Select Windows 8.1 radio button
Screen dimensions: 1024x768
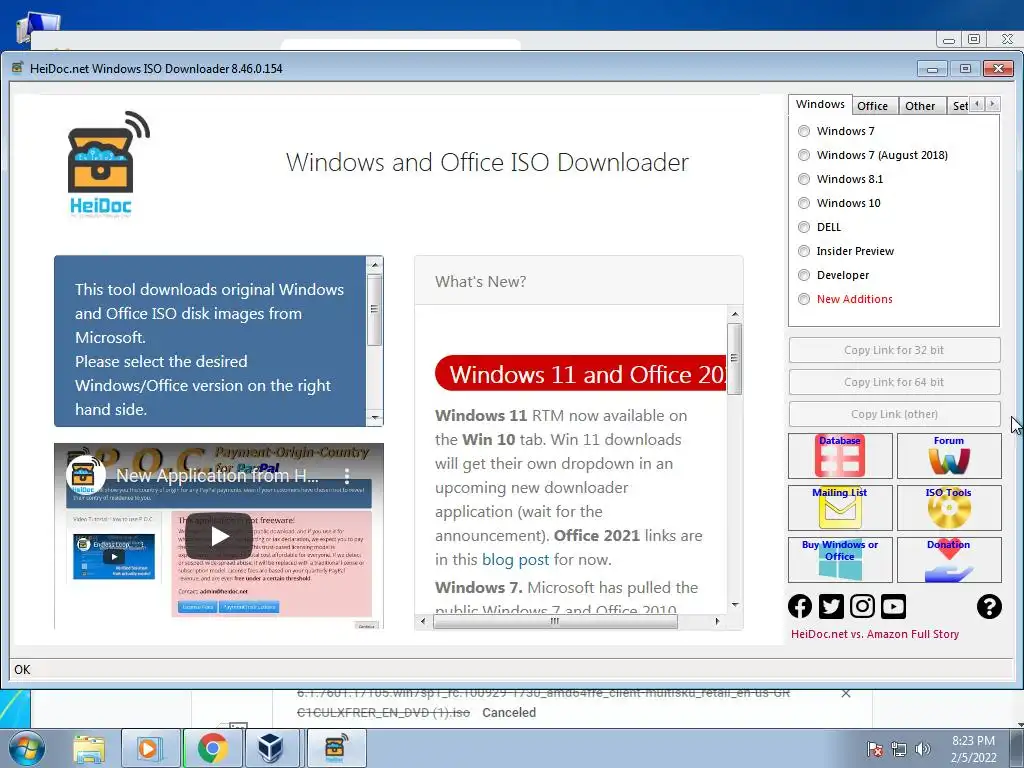(x=804, y=180)
